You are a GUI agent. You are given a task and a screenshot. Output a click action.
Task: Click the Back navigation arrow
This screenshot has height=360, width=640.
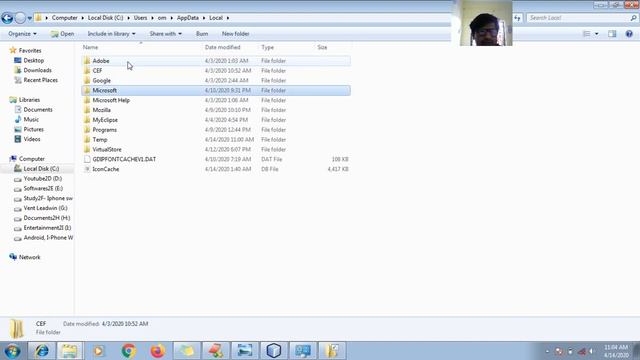(x=7, y=18)
